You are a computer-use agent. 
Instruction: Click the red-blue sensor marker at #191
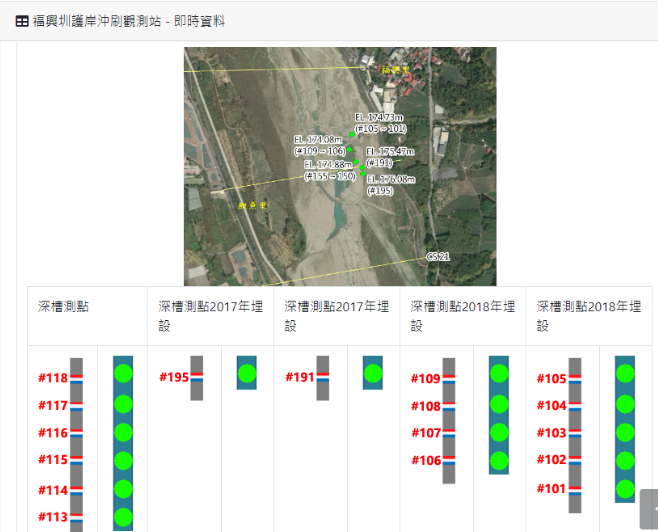tap(323, 377)
